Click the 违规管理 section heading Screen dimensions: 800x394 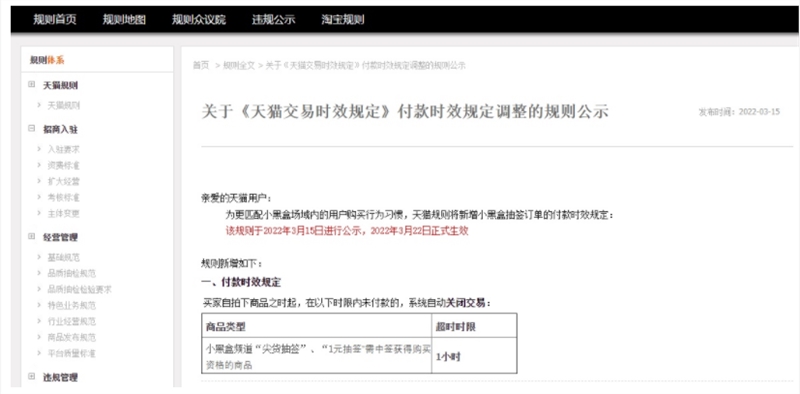[60, 378]
